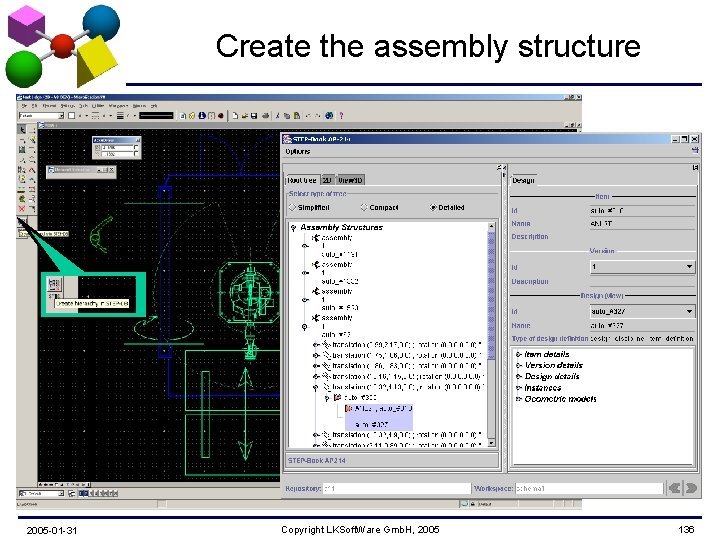
Task: Expand the Version details node
Action: 518,366
